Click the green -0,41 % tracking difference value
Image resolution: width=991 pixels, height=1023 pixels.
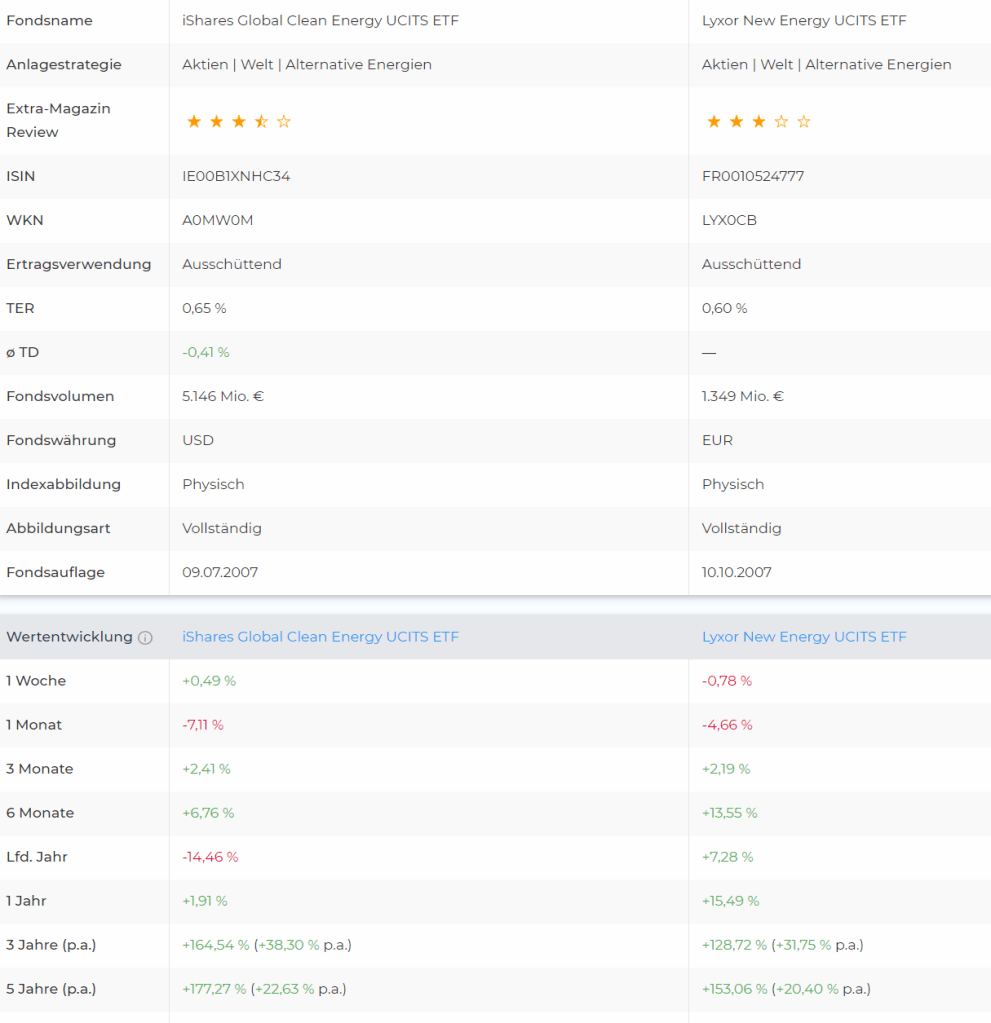pyautogui.click(x=205, y=352)
